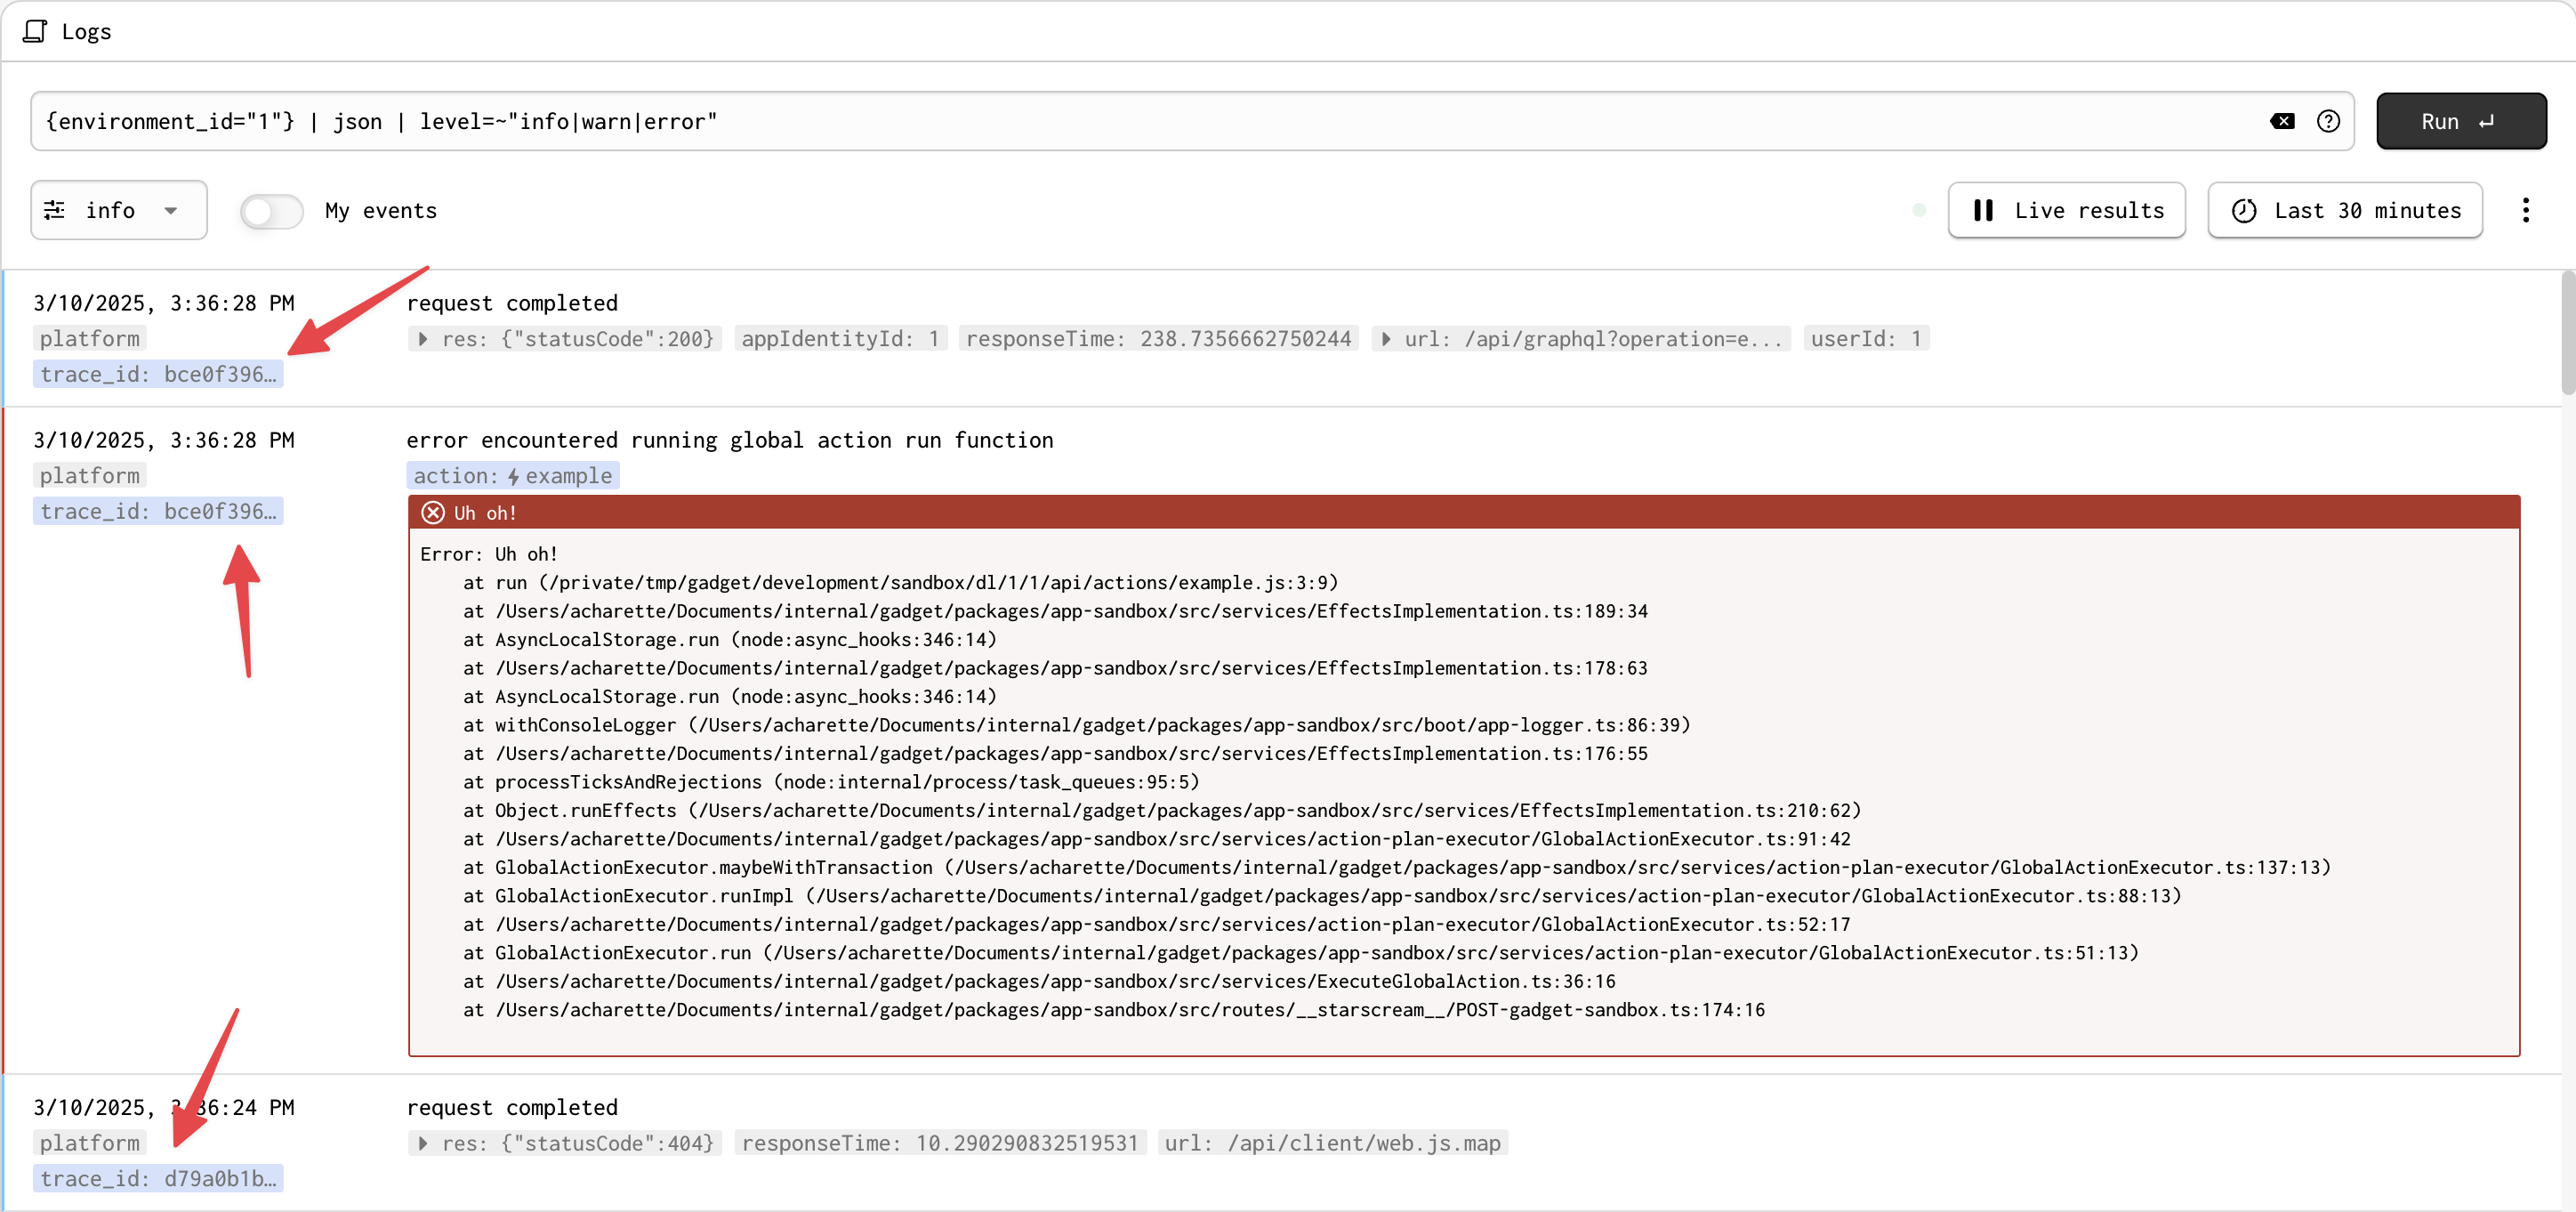Click platform tag of the error log entry

point(90,475)
